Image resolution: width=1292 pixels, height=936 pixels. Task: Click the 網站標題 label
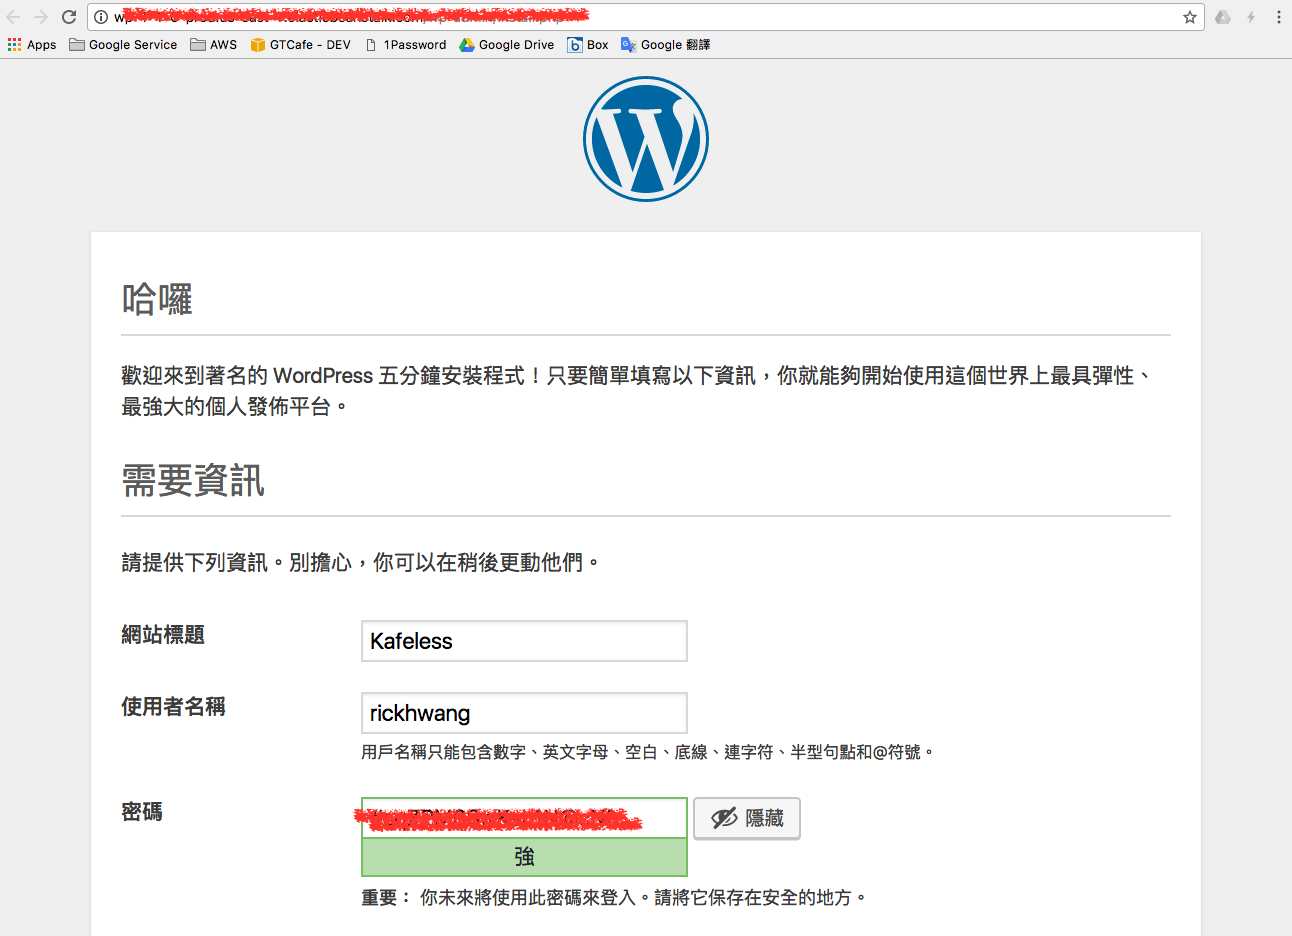tap(163, 635)
